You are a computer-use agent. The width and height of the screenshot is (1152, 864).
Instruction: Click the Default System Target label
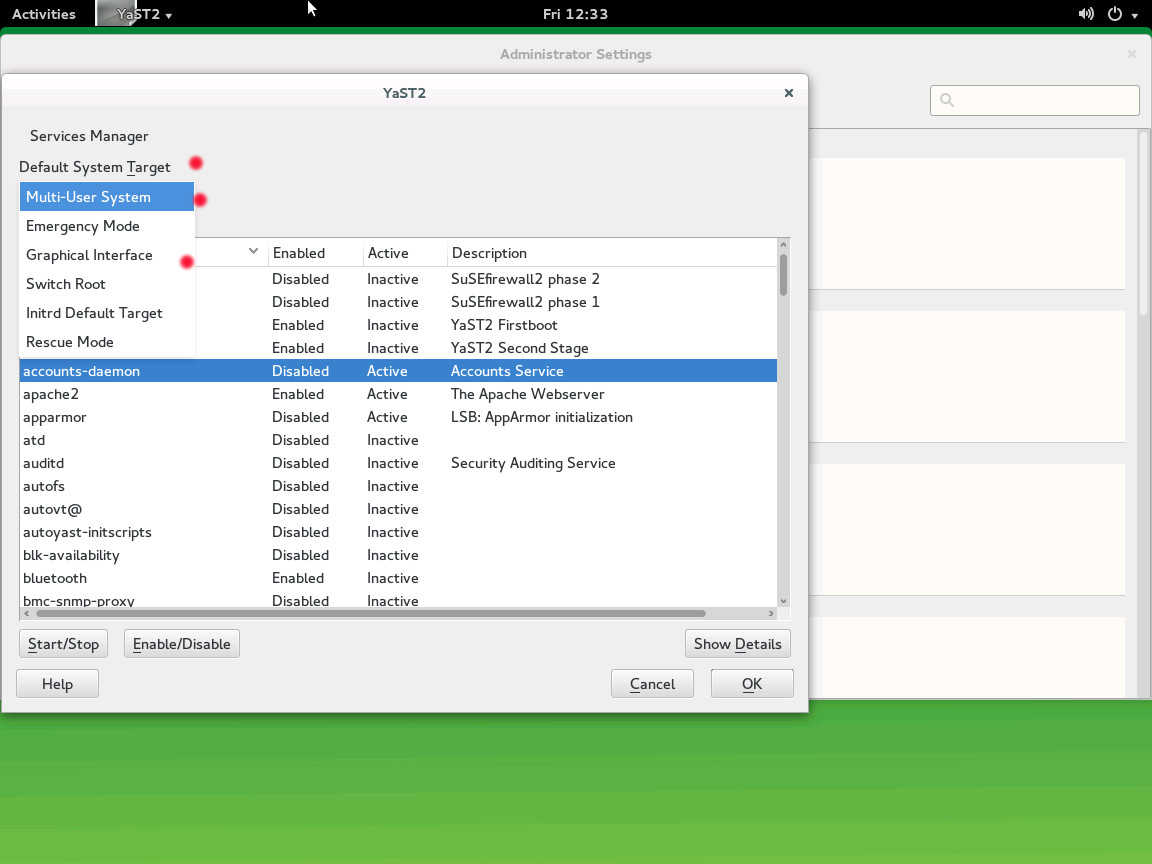click(x=95, y=168)
